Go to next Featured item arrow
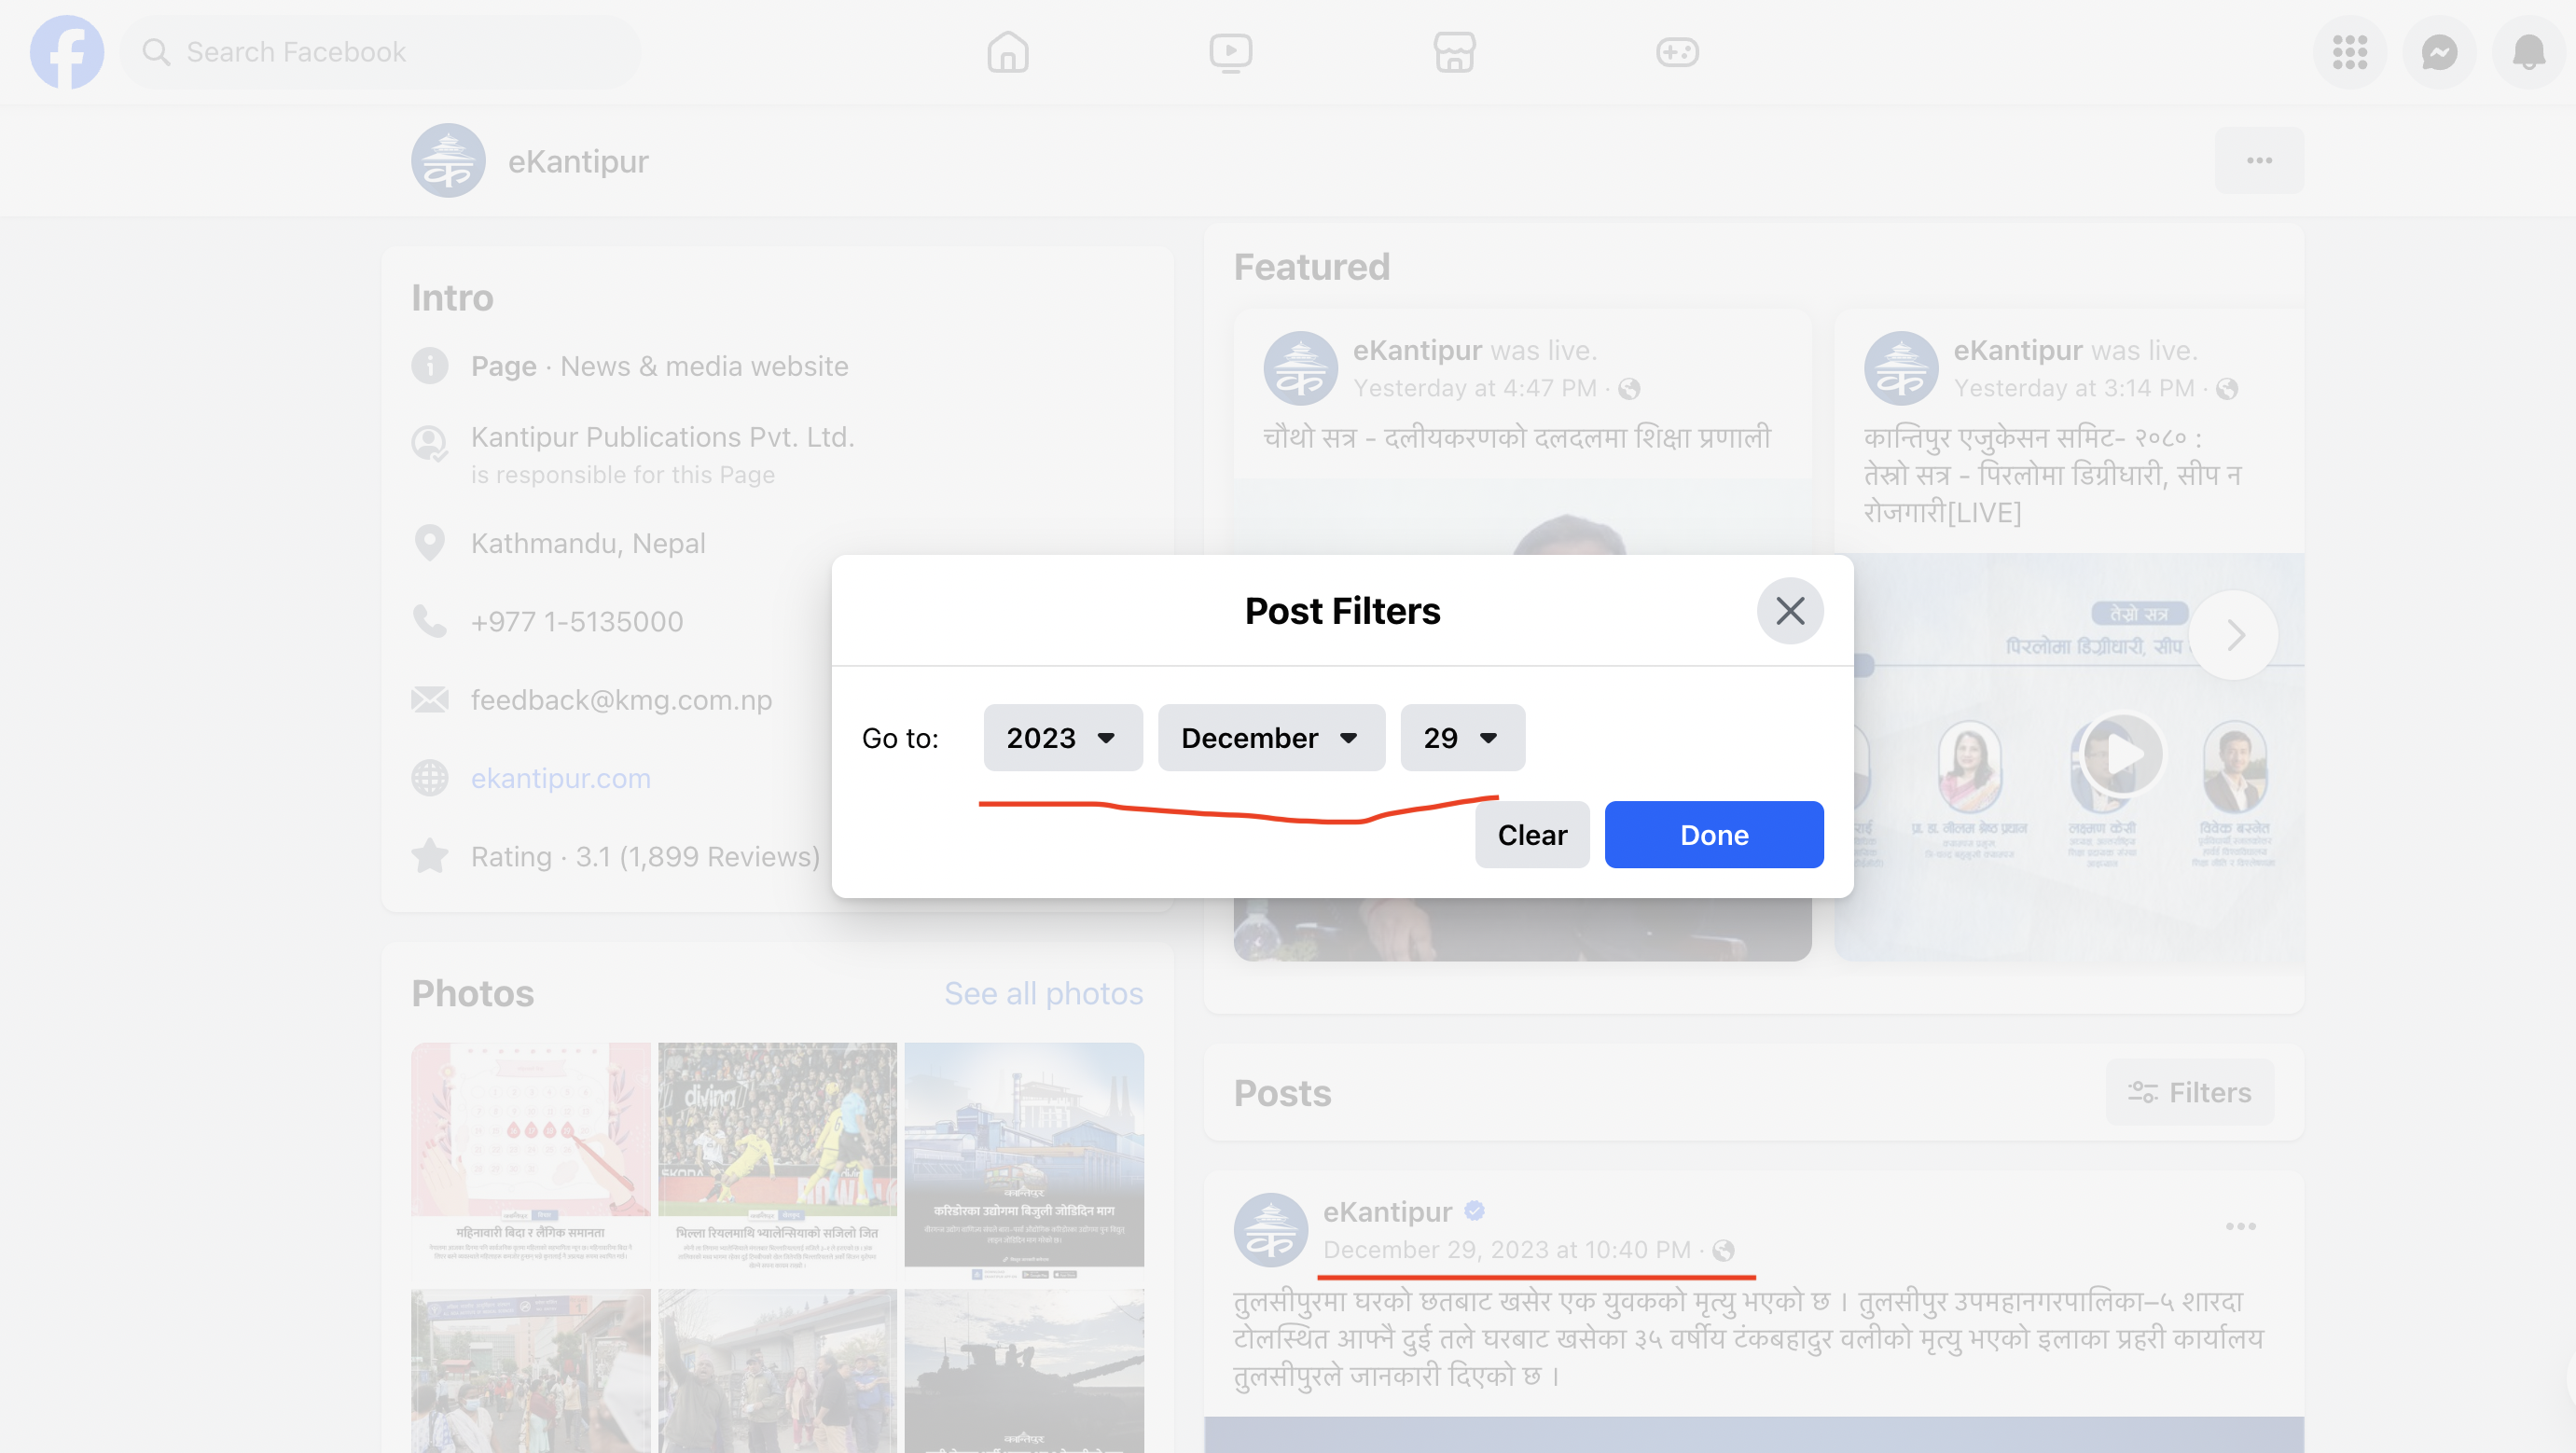 [2235, 635]
